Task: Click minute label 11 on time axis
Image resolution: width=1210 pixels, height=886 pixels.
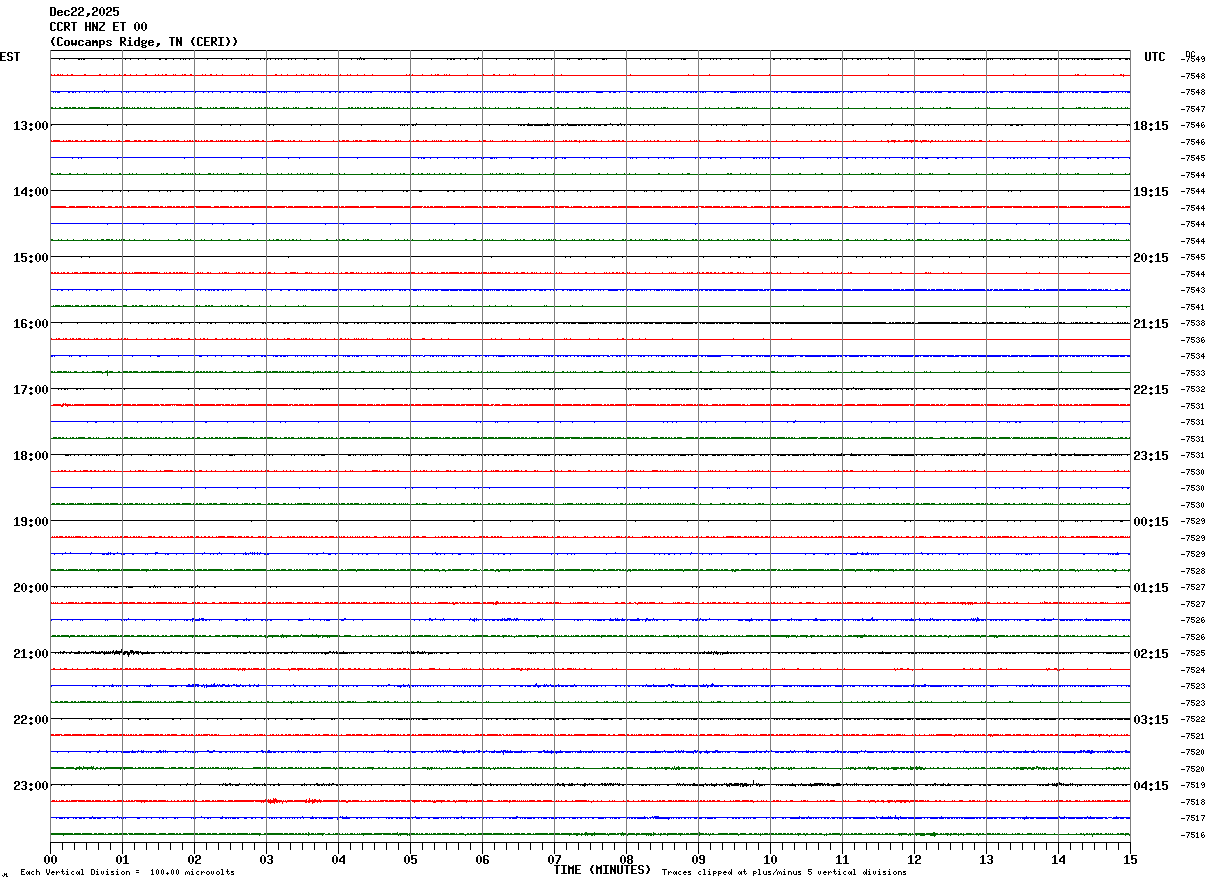Action: [843, 859]
